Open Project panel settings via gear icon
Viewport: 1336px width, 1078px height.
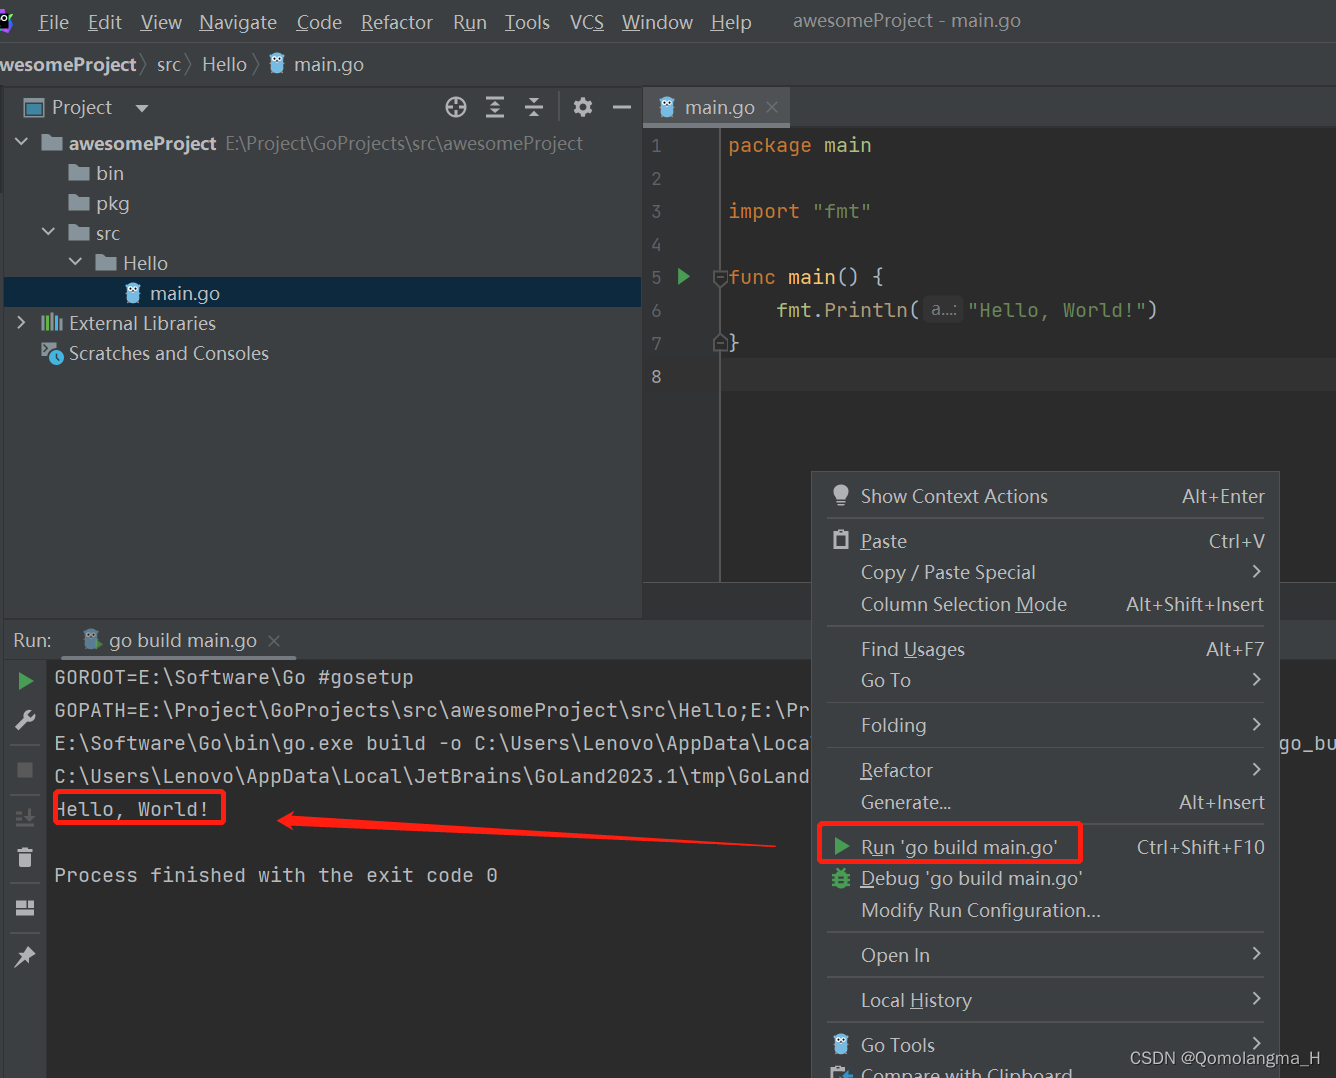pos(582,107)
